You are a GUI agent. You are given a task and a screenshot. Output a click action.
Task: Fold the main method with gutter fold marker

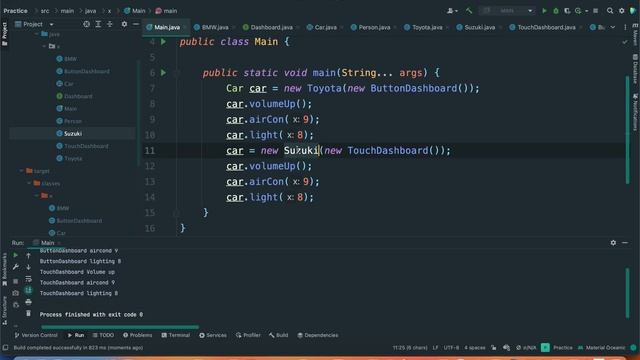click(176, 73)
